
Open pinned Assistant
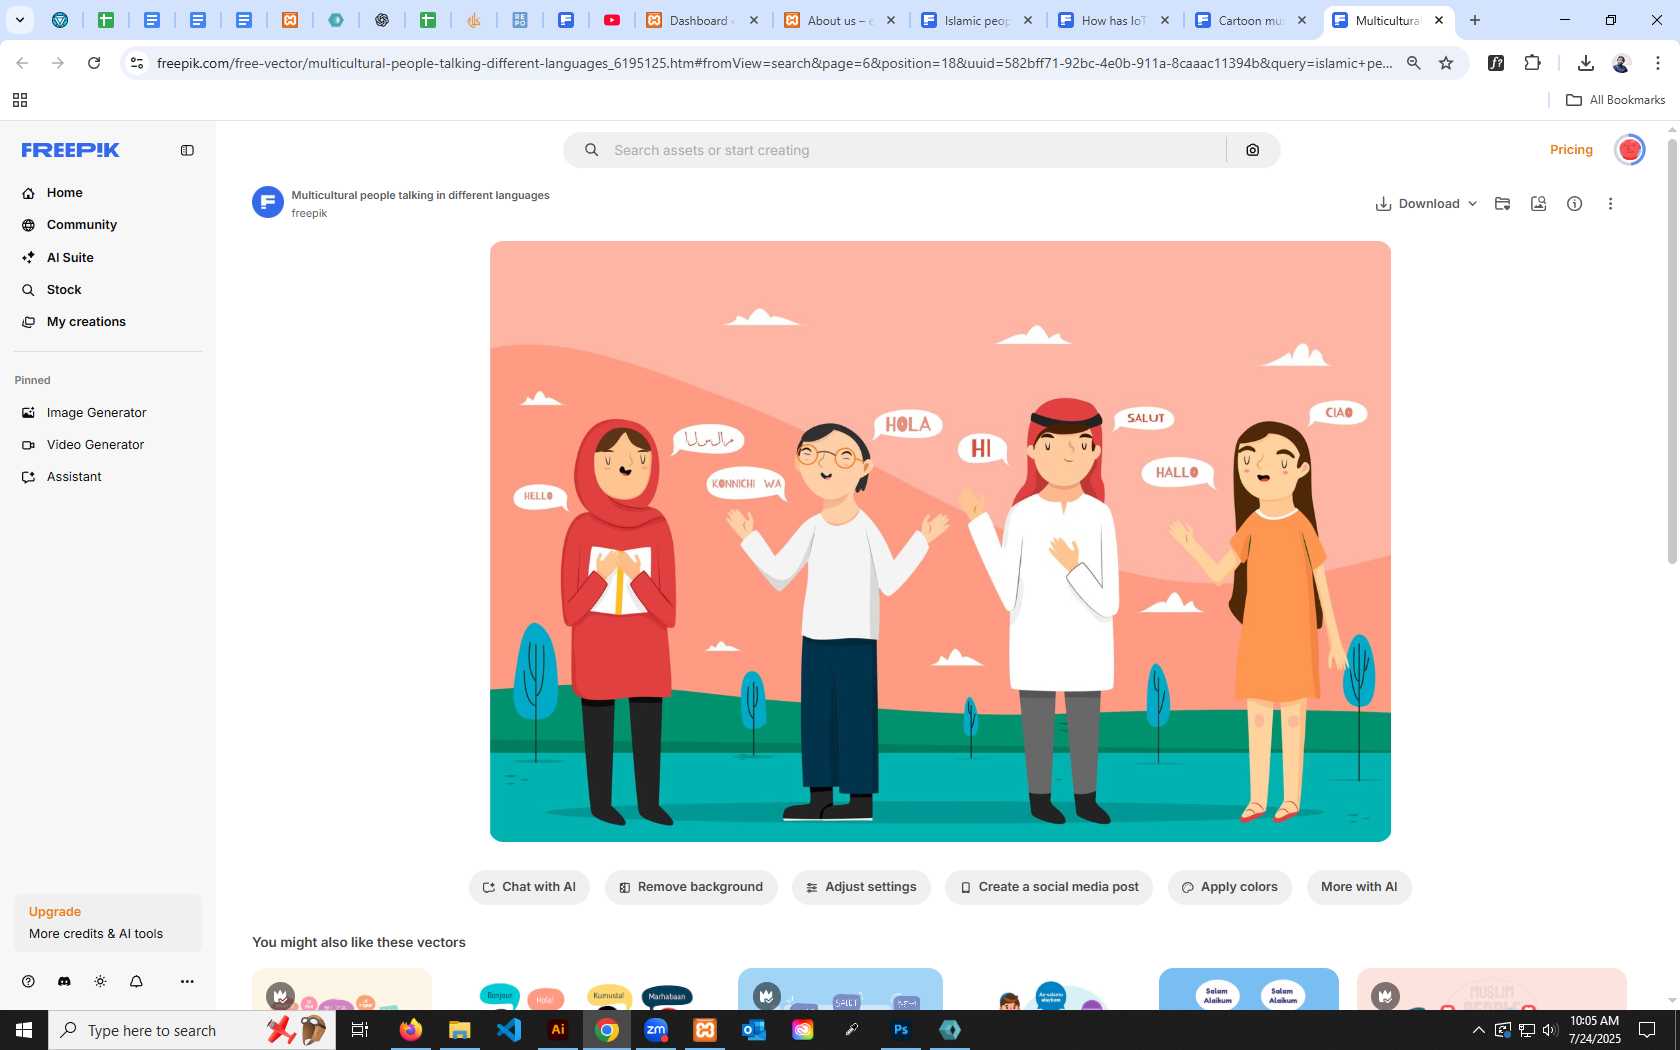(74, 476)
